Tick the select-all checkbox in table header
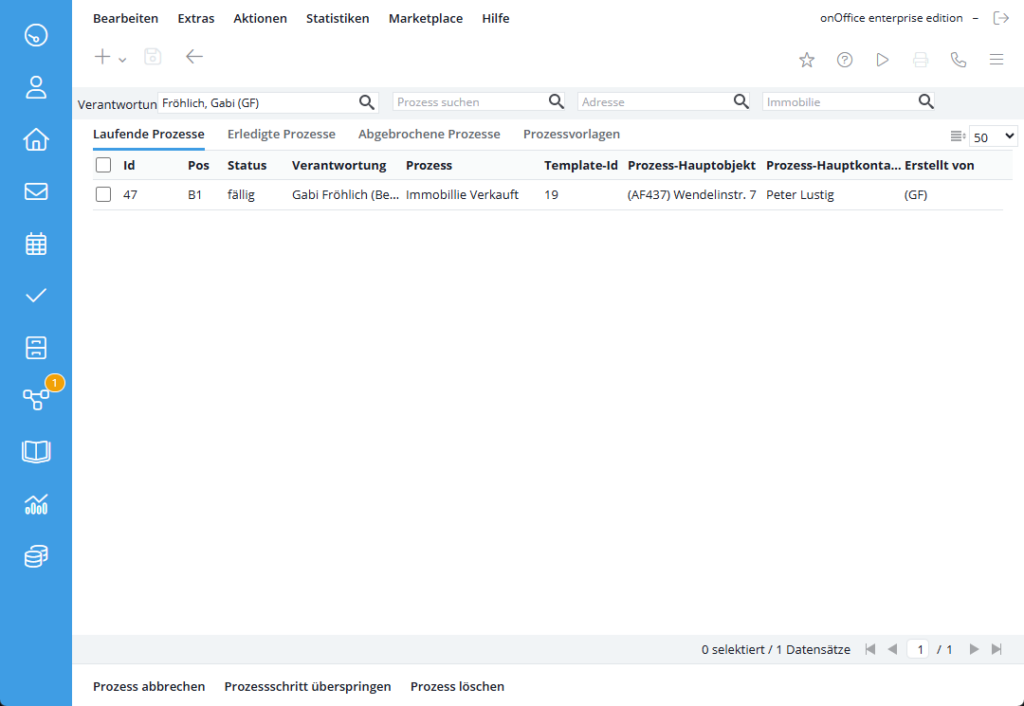This screenshot has height=706, width=1024. (x=103, y=165)
